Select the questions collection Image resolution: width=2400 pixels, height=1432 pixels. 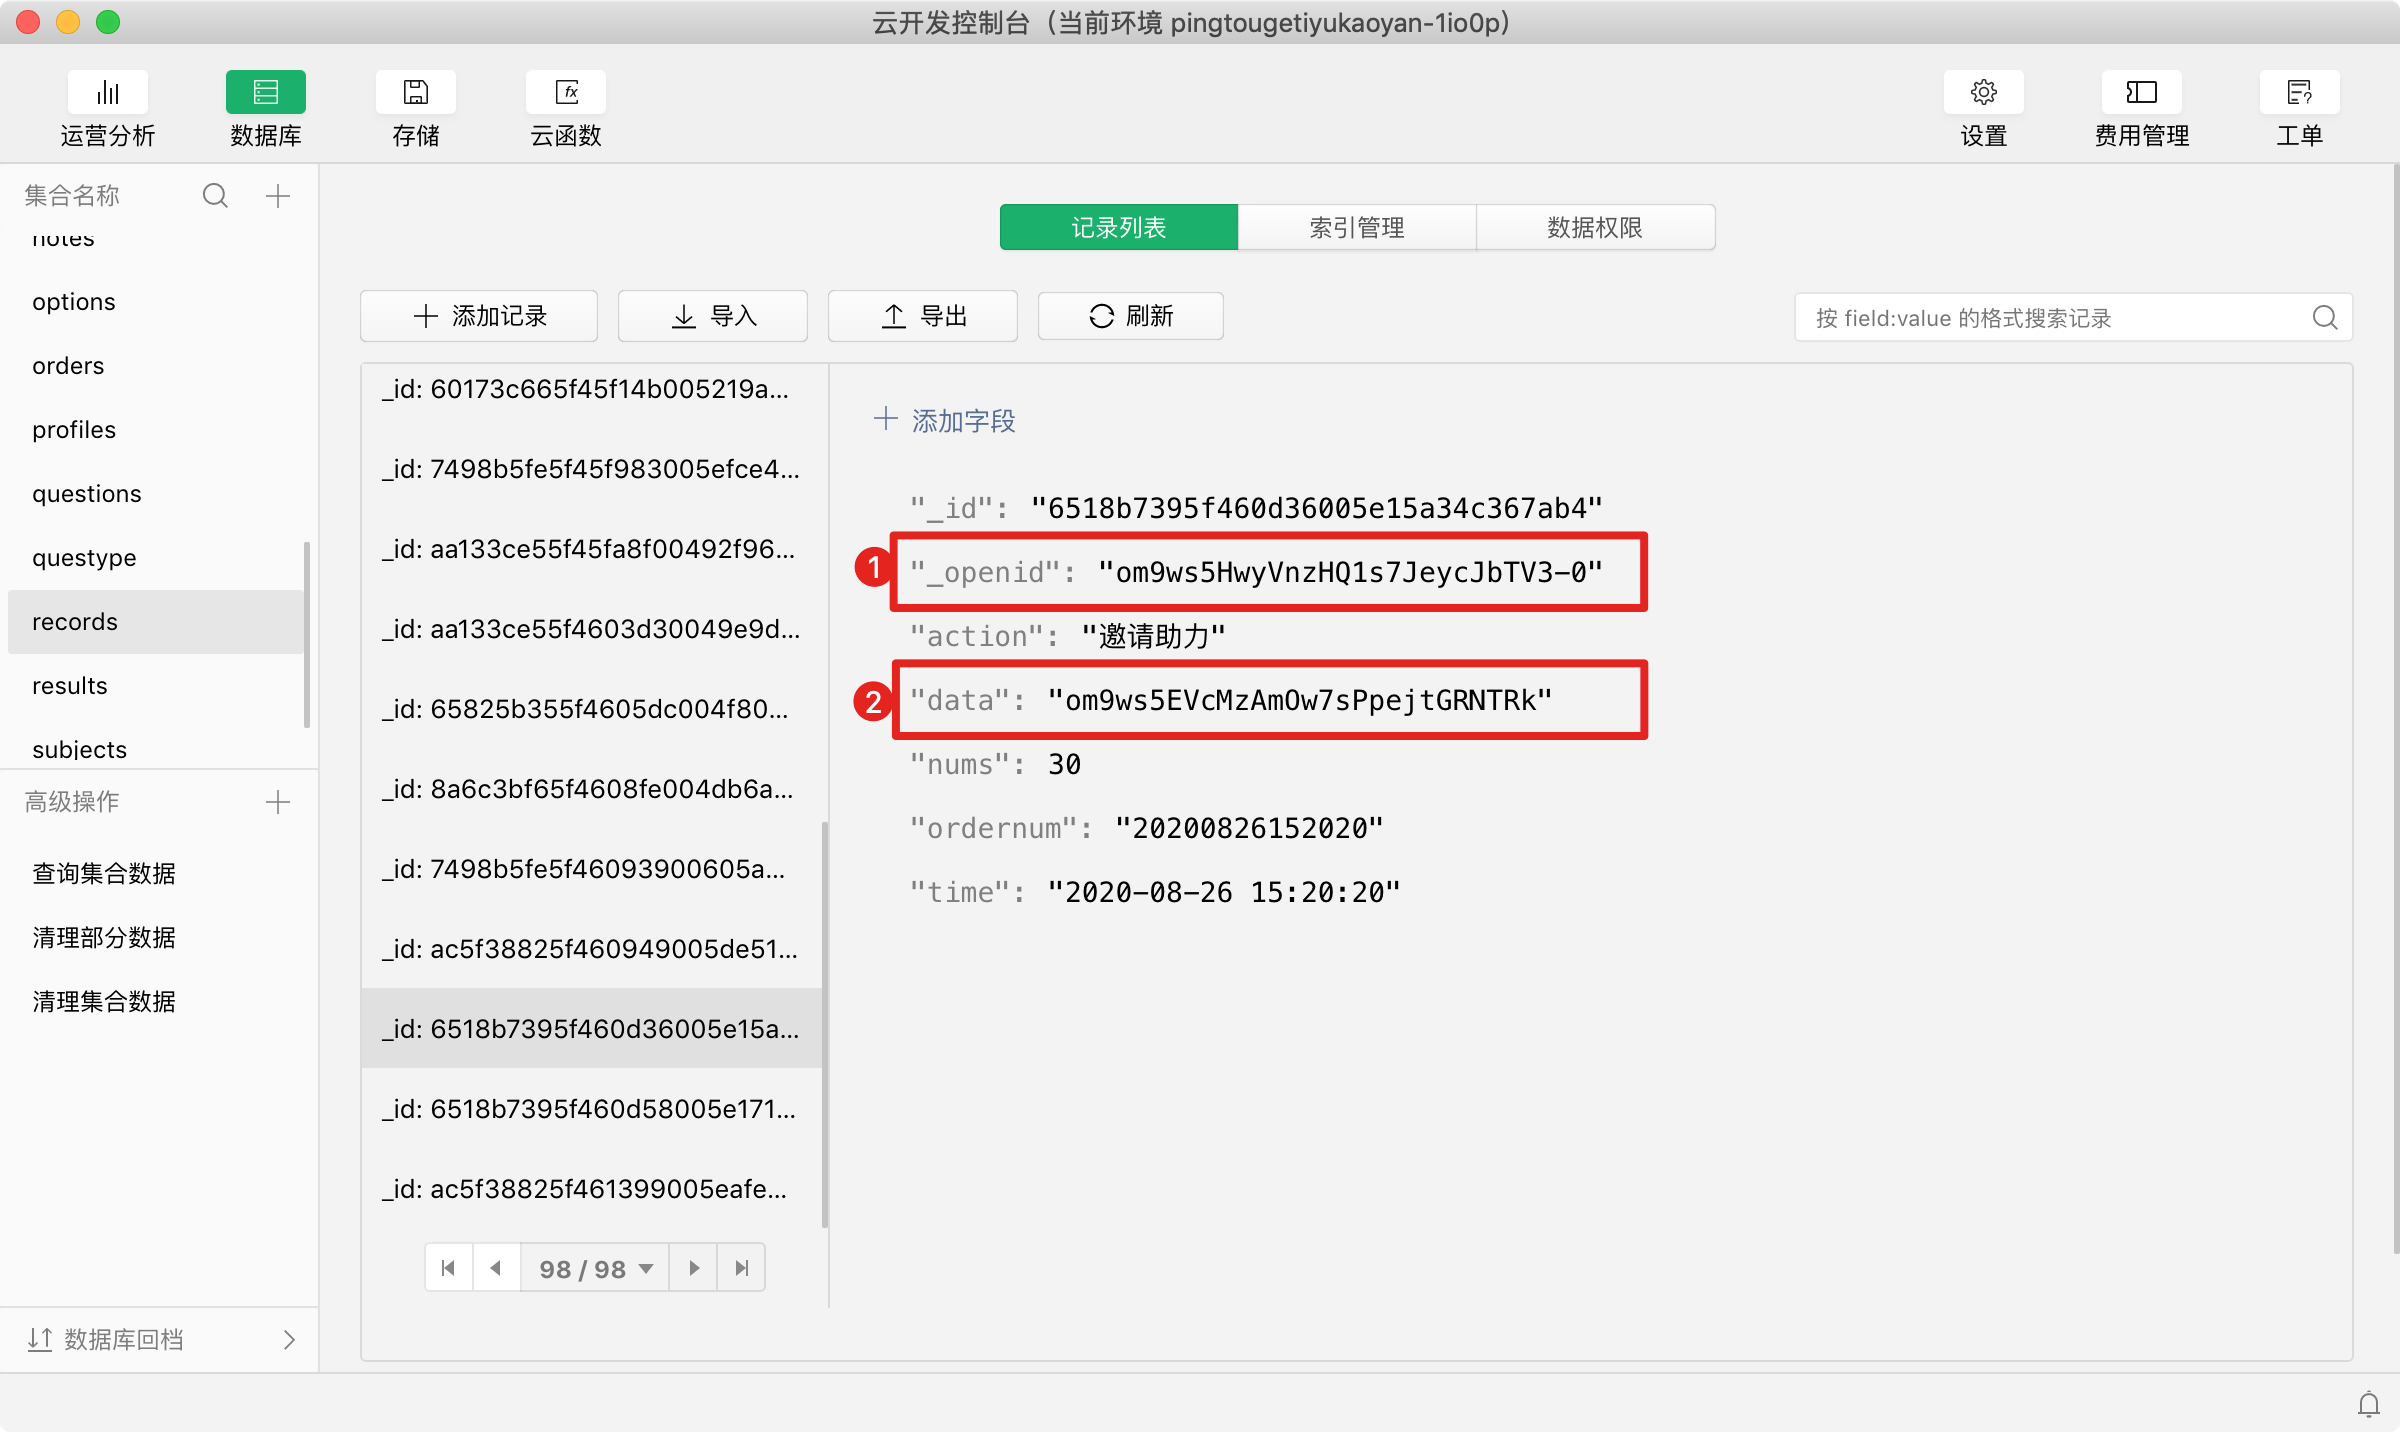87,494
